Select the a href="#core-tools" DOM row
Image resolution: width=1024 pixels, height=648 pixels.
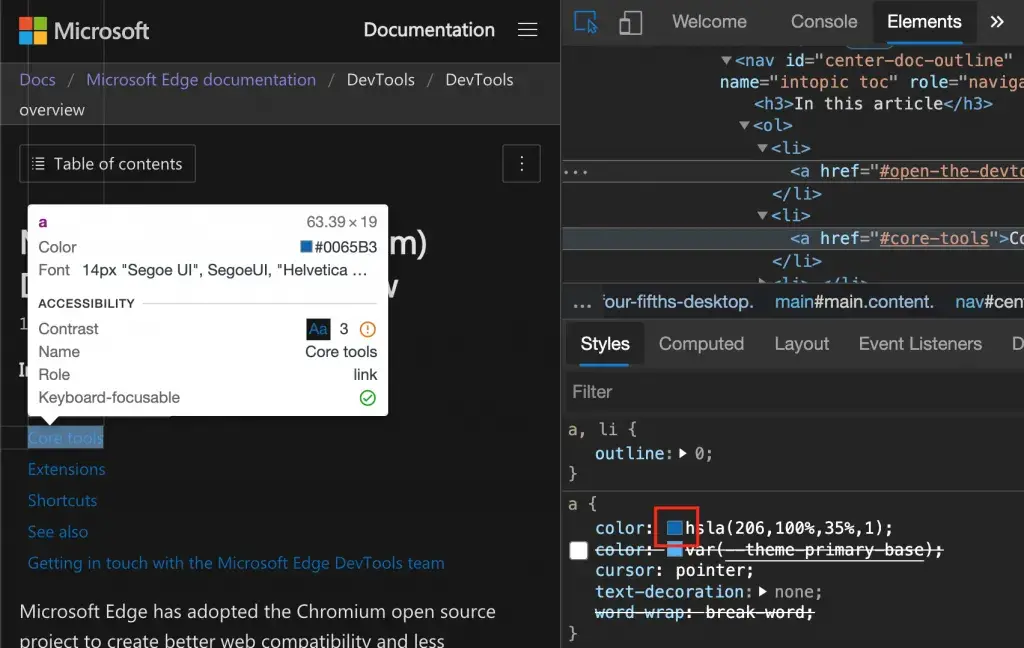point(793,238)
